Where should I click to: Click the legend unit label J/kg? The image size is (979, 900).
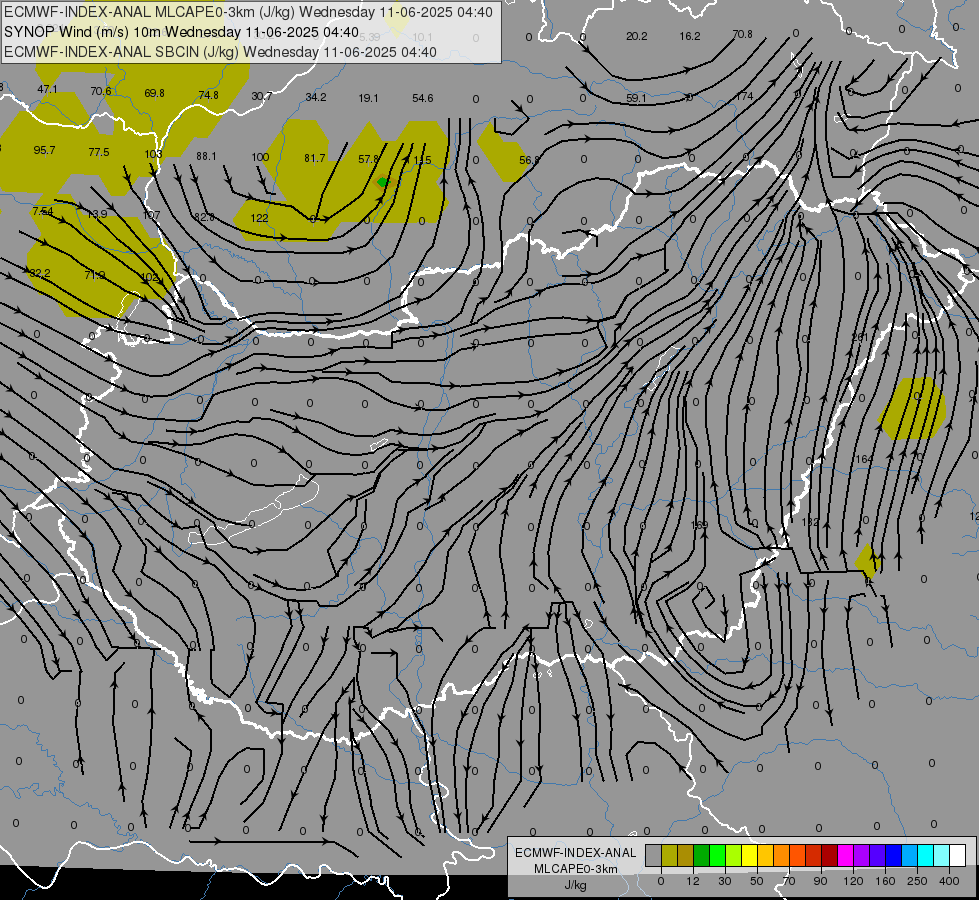(575, 885)
